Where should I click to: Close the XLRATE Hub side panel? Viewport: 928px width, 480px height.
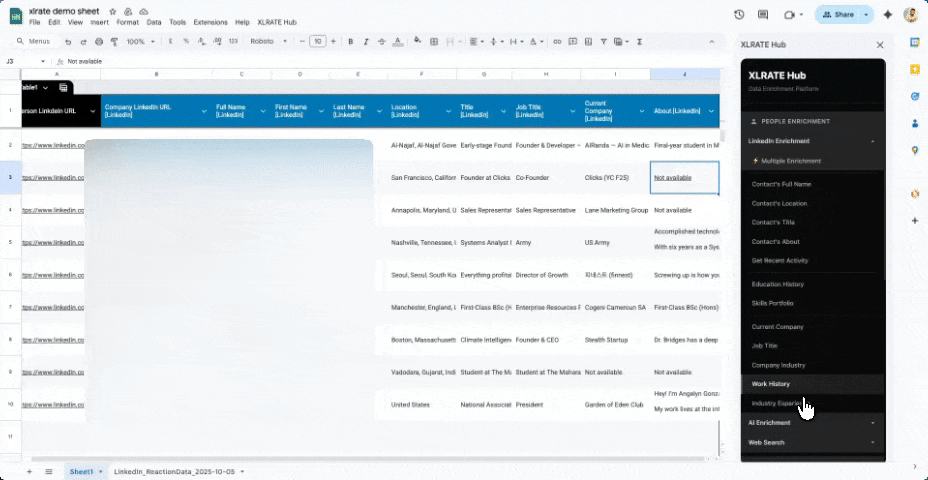pyautogui.click(x=880, y=45)
